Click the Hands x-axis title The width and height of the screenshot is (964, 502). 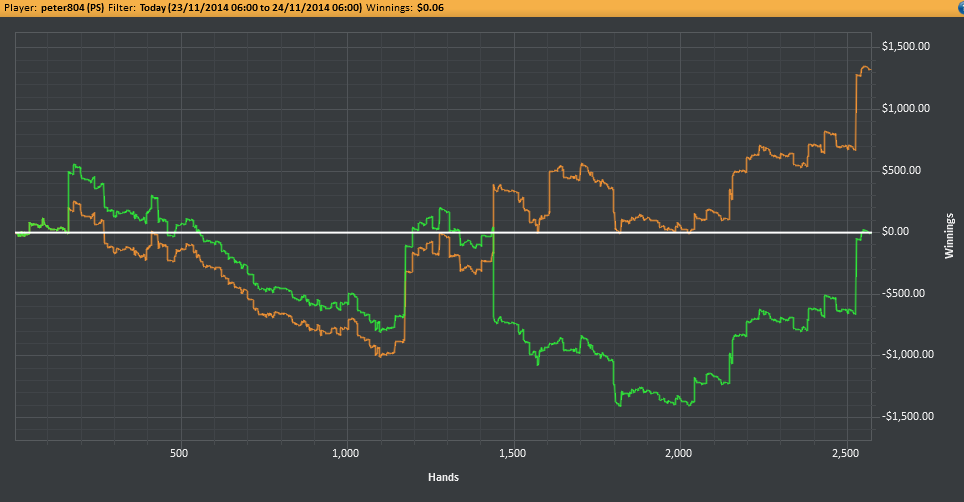[443, 477]
